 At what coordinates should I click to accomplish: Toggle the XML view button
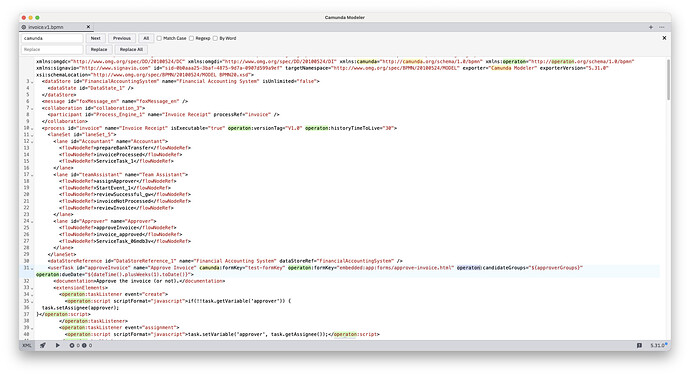point(27,346)
